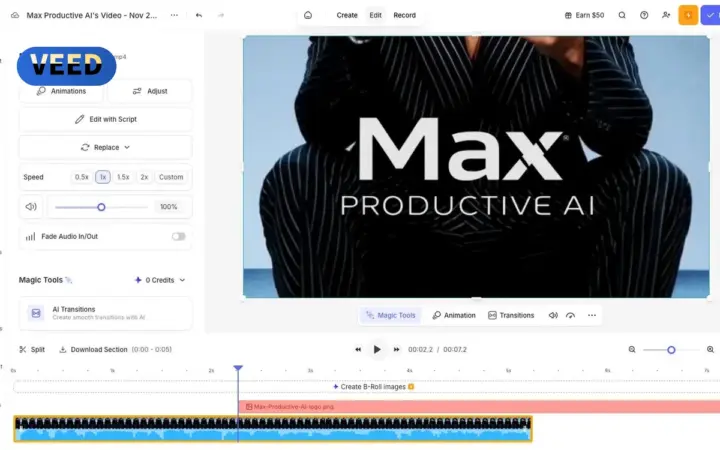Set speed to 1x
The height and width of the screenshot is (450, 720).
click(103, 177)
